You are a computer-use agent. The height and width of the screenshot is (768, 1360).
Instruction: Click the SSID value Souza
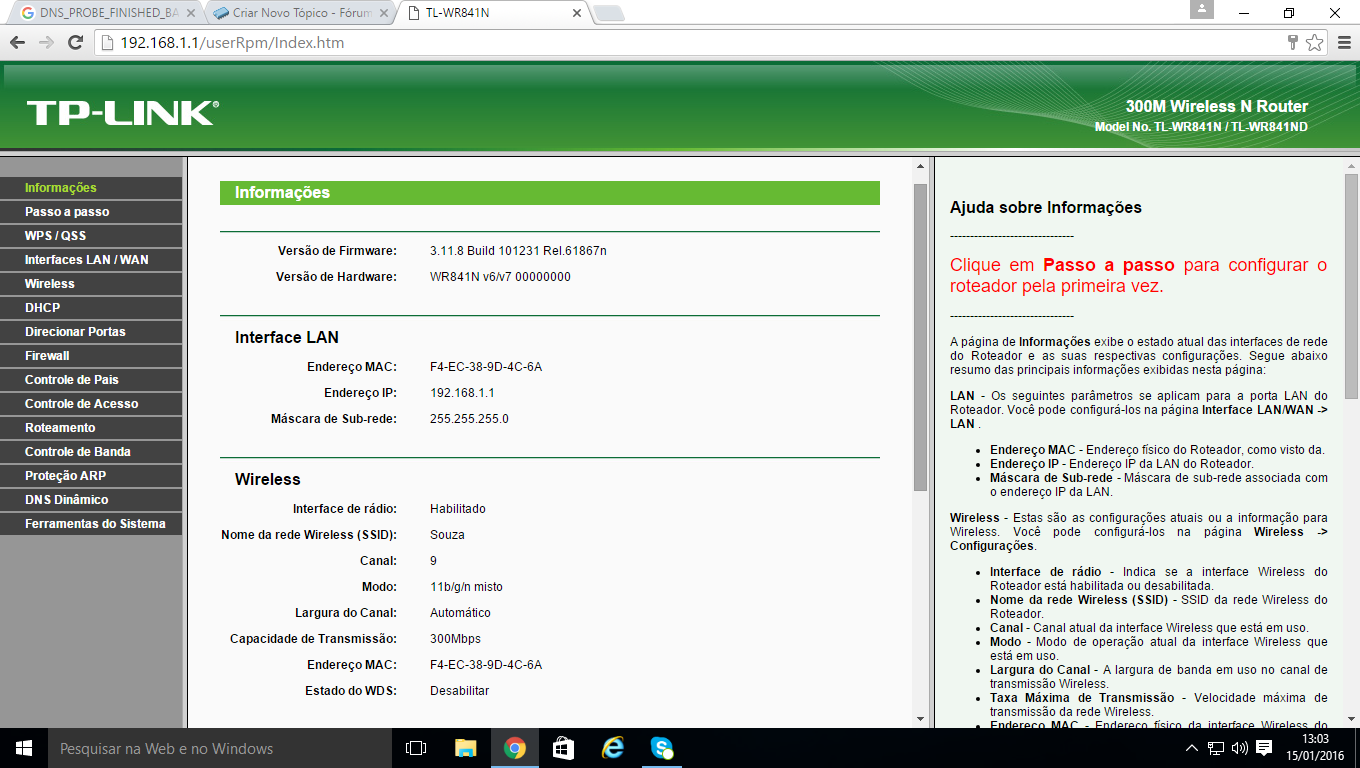coord(447,535)
